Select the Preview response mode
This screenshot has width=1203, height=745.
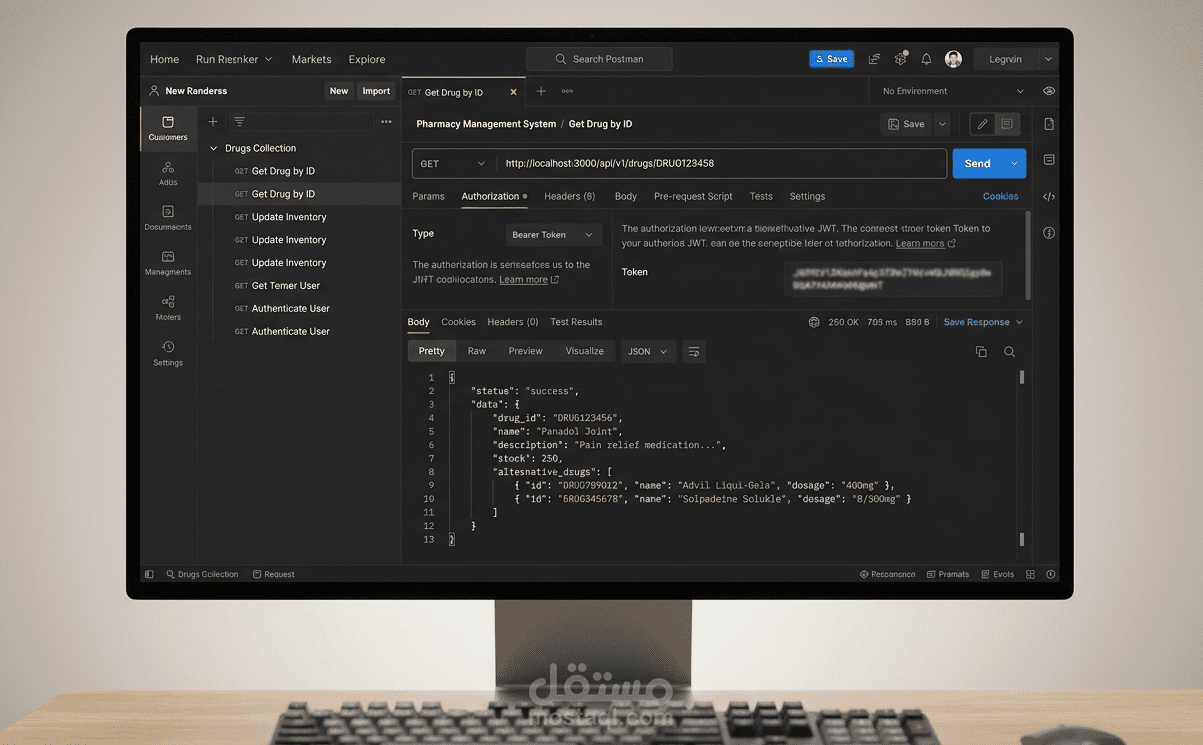click(x=525, y=351)
